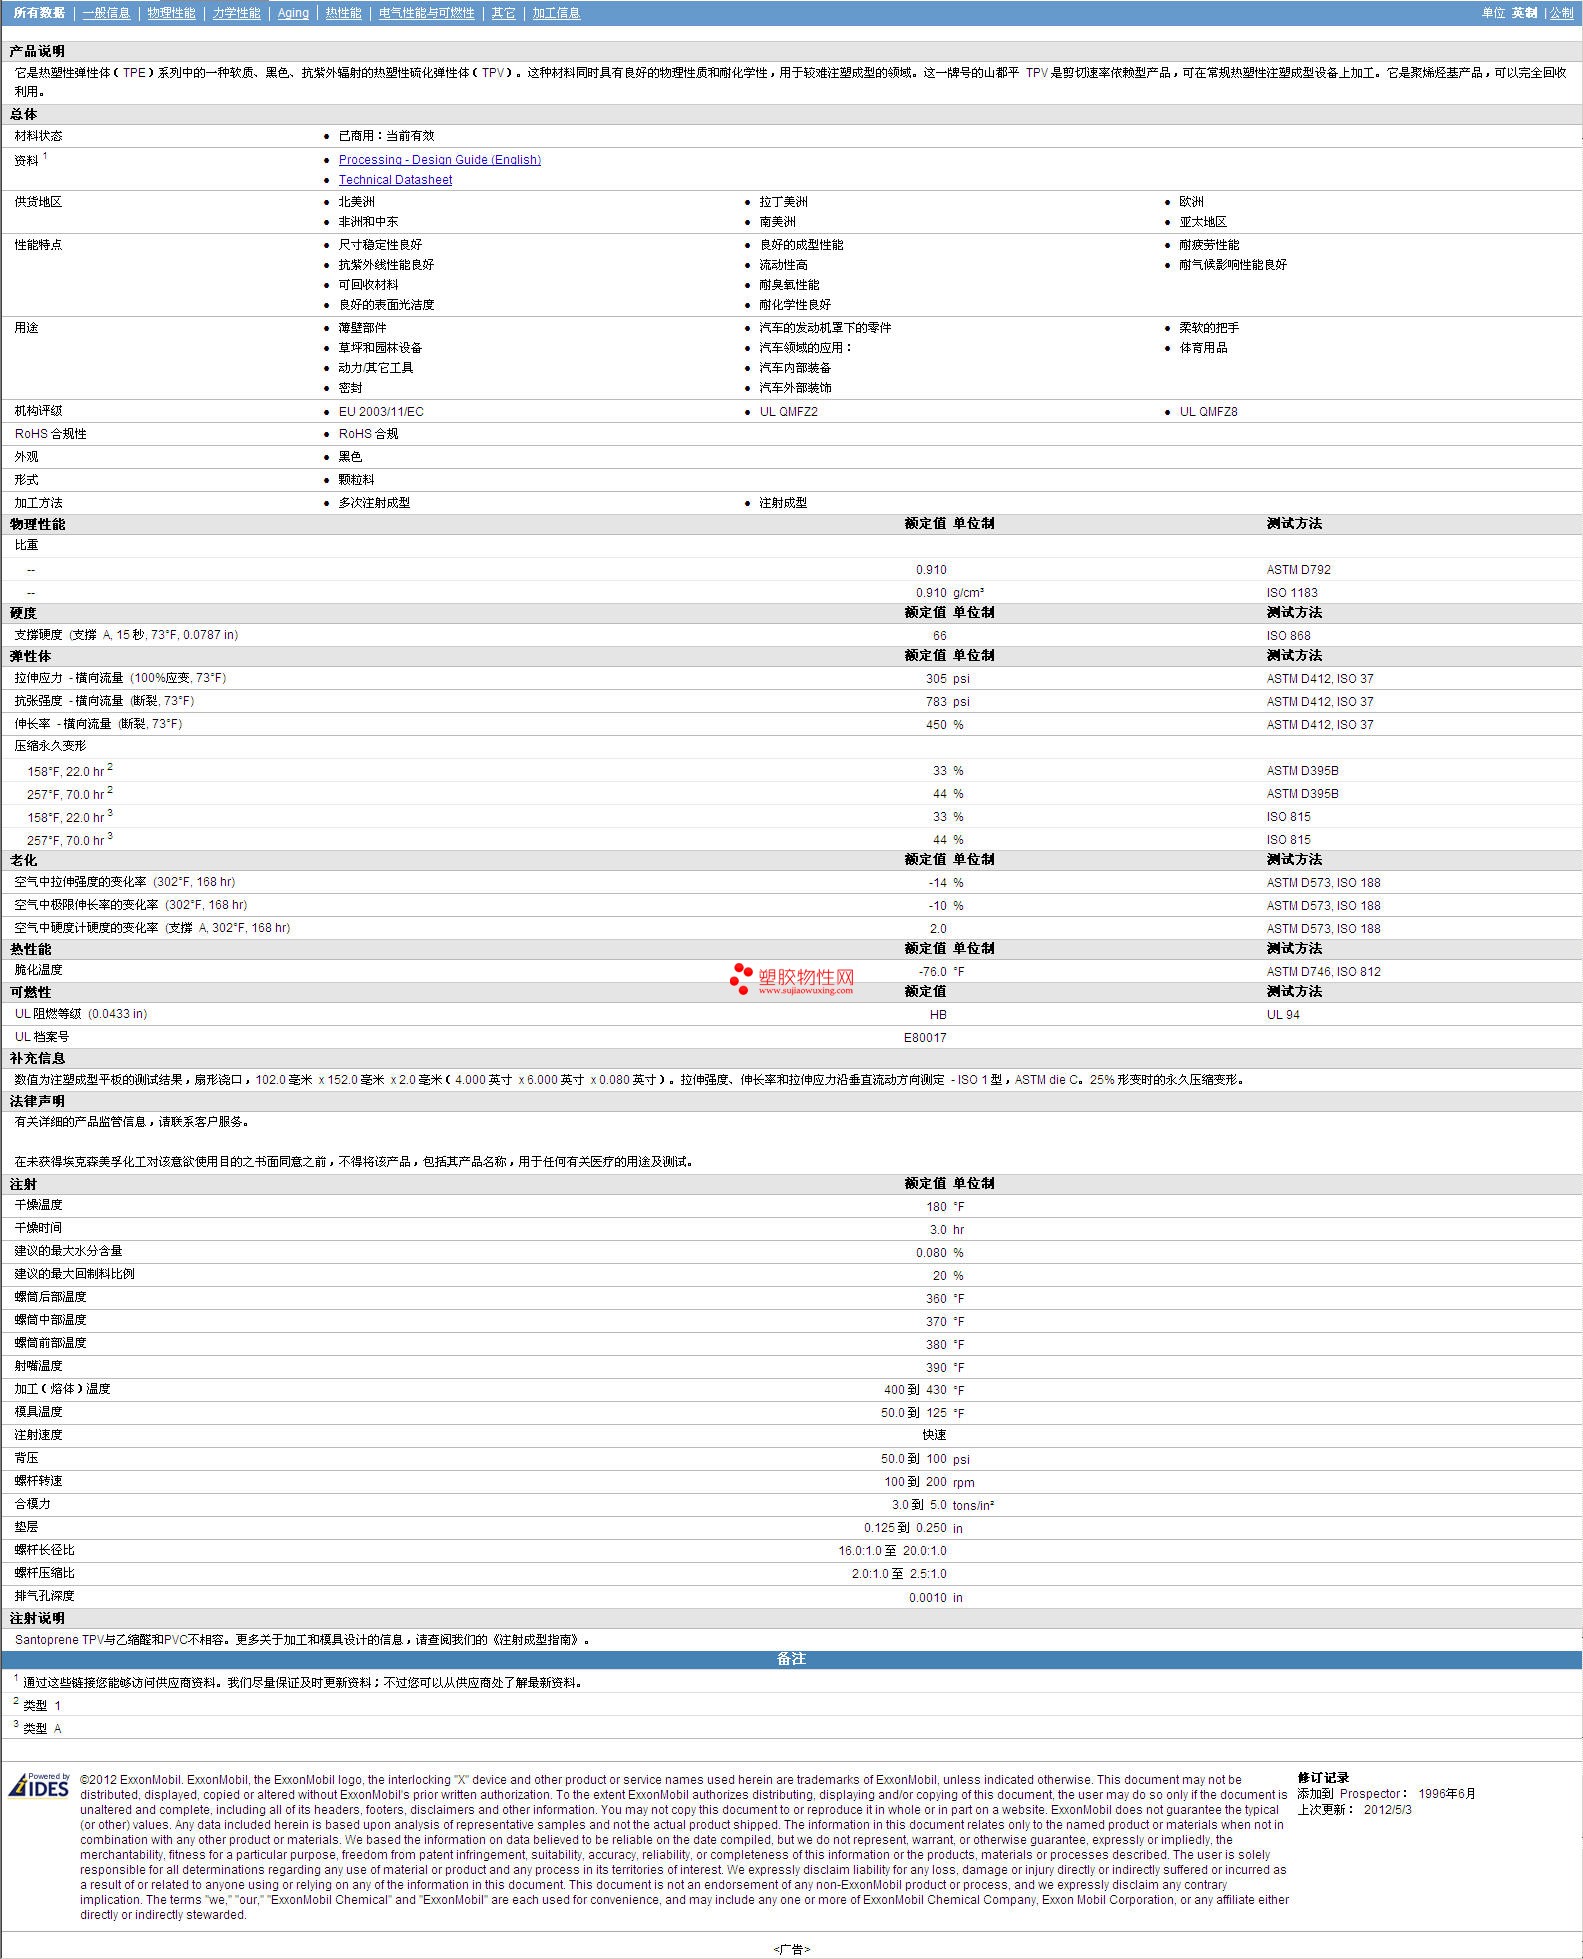Viewport: 1583px width, 1959px height.
Task: Click the 产品说明 section header
Action: 37,51
